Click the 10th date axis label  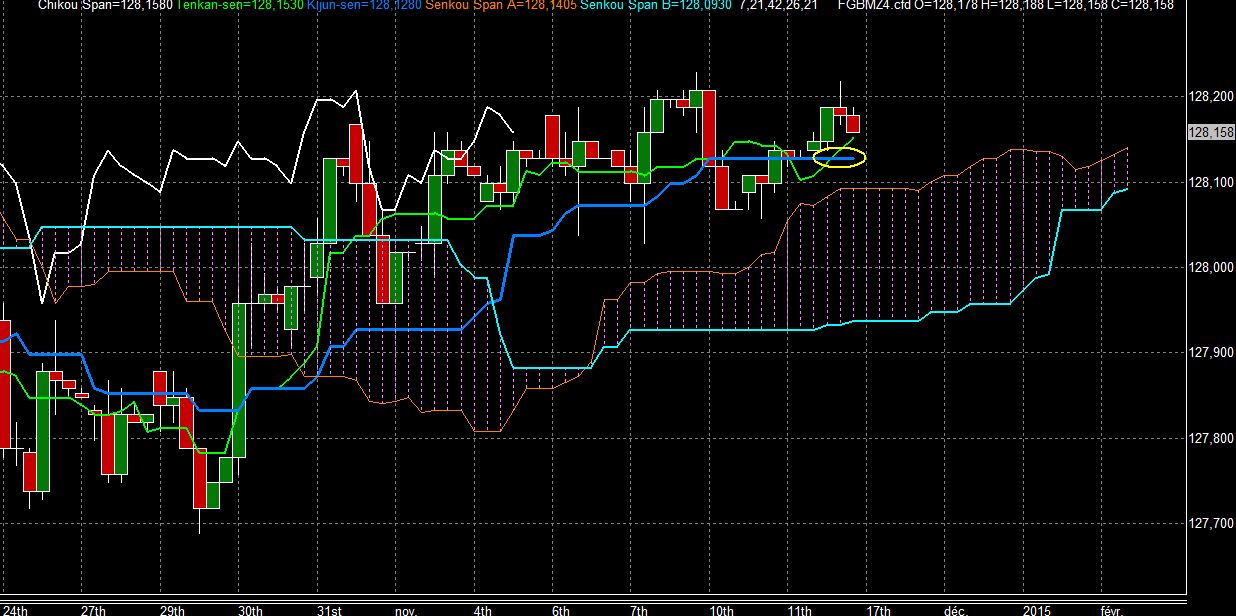721,610
